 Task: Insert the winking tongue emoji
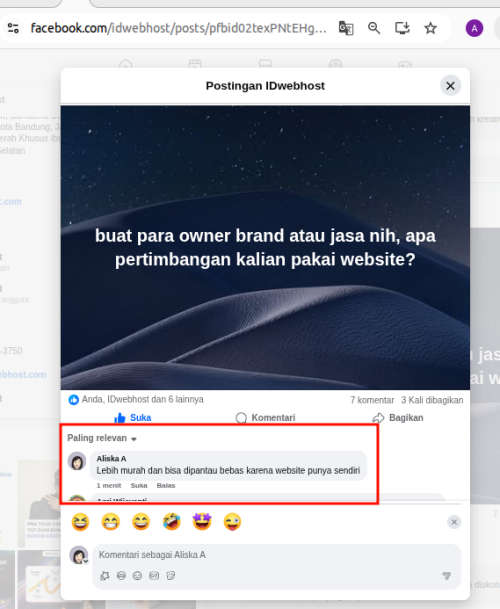pos(232,522)
